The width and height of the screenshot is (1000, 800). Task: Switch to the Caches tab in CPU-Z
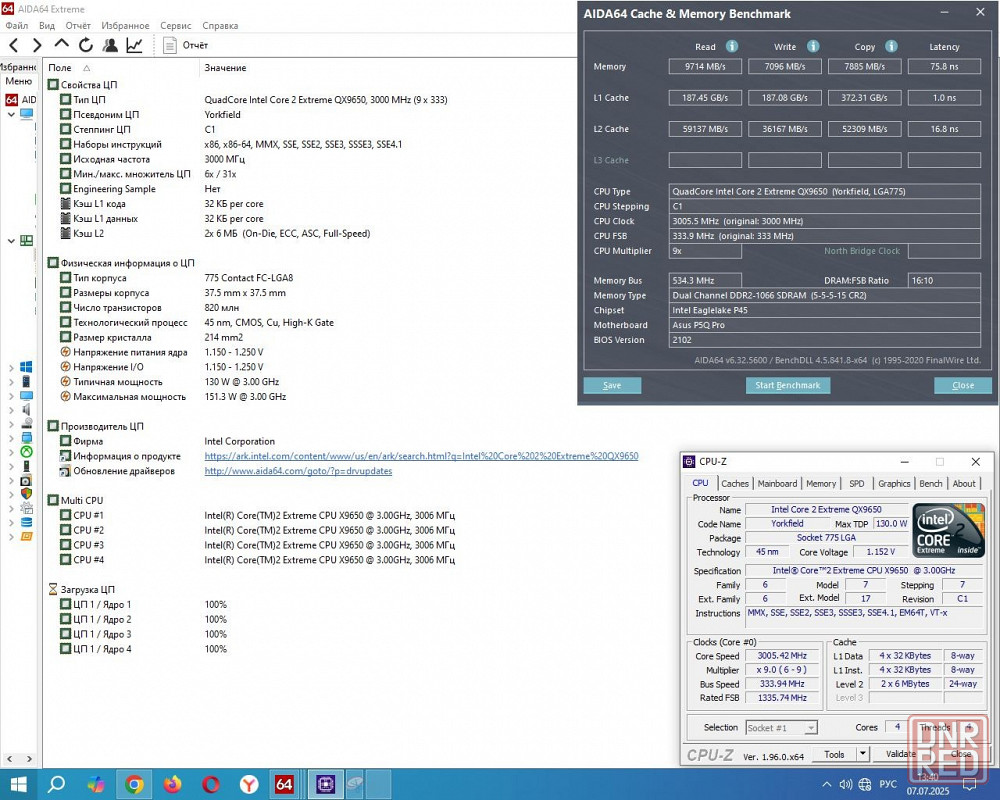point(735,484)
